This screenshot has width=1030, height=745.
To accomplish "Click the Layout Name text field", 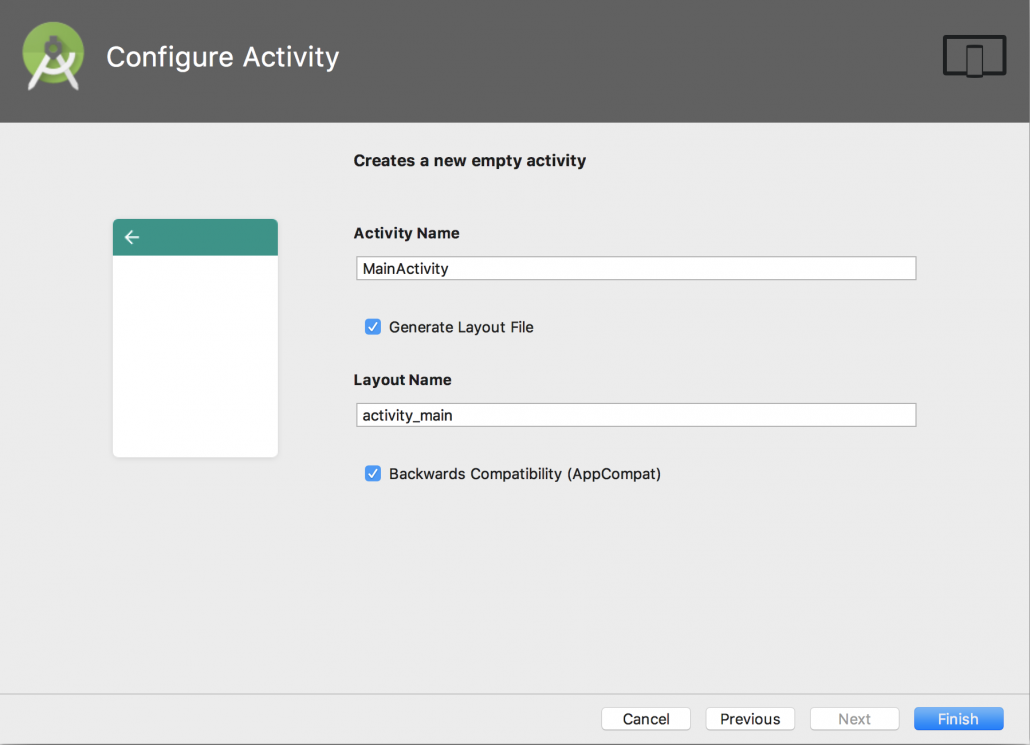I will click(635, 415).
